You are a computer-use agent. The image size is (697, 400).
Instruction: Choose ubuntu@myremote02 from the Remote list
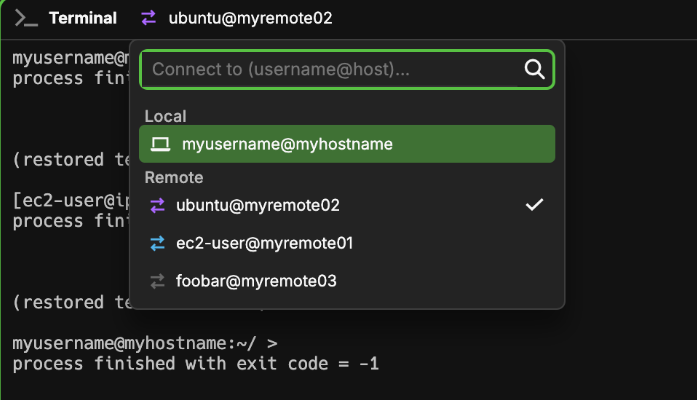(258, 205)
